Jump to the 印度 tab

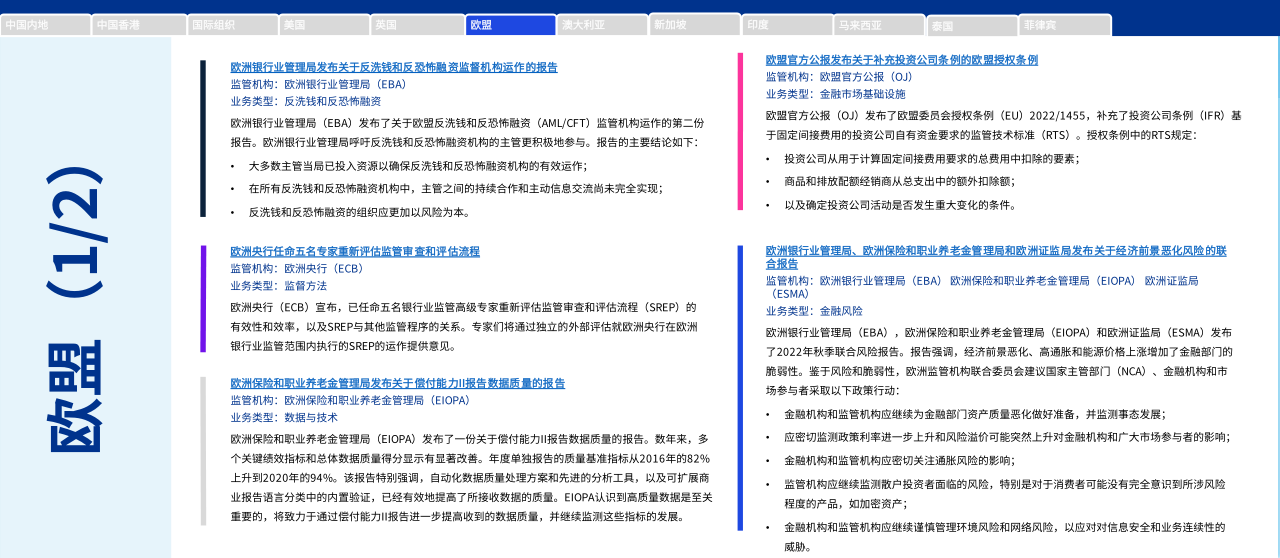787,25
